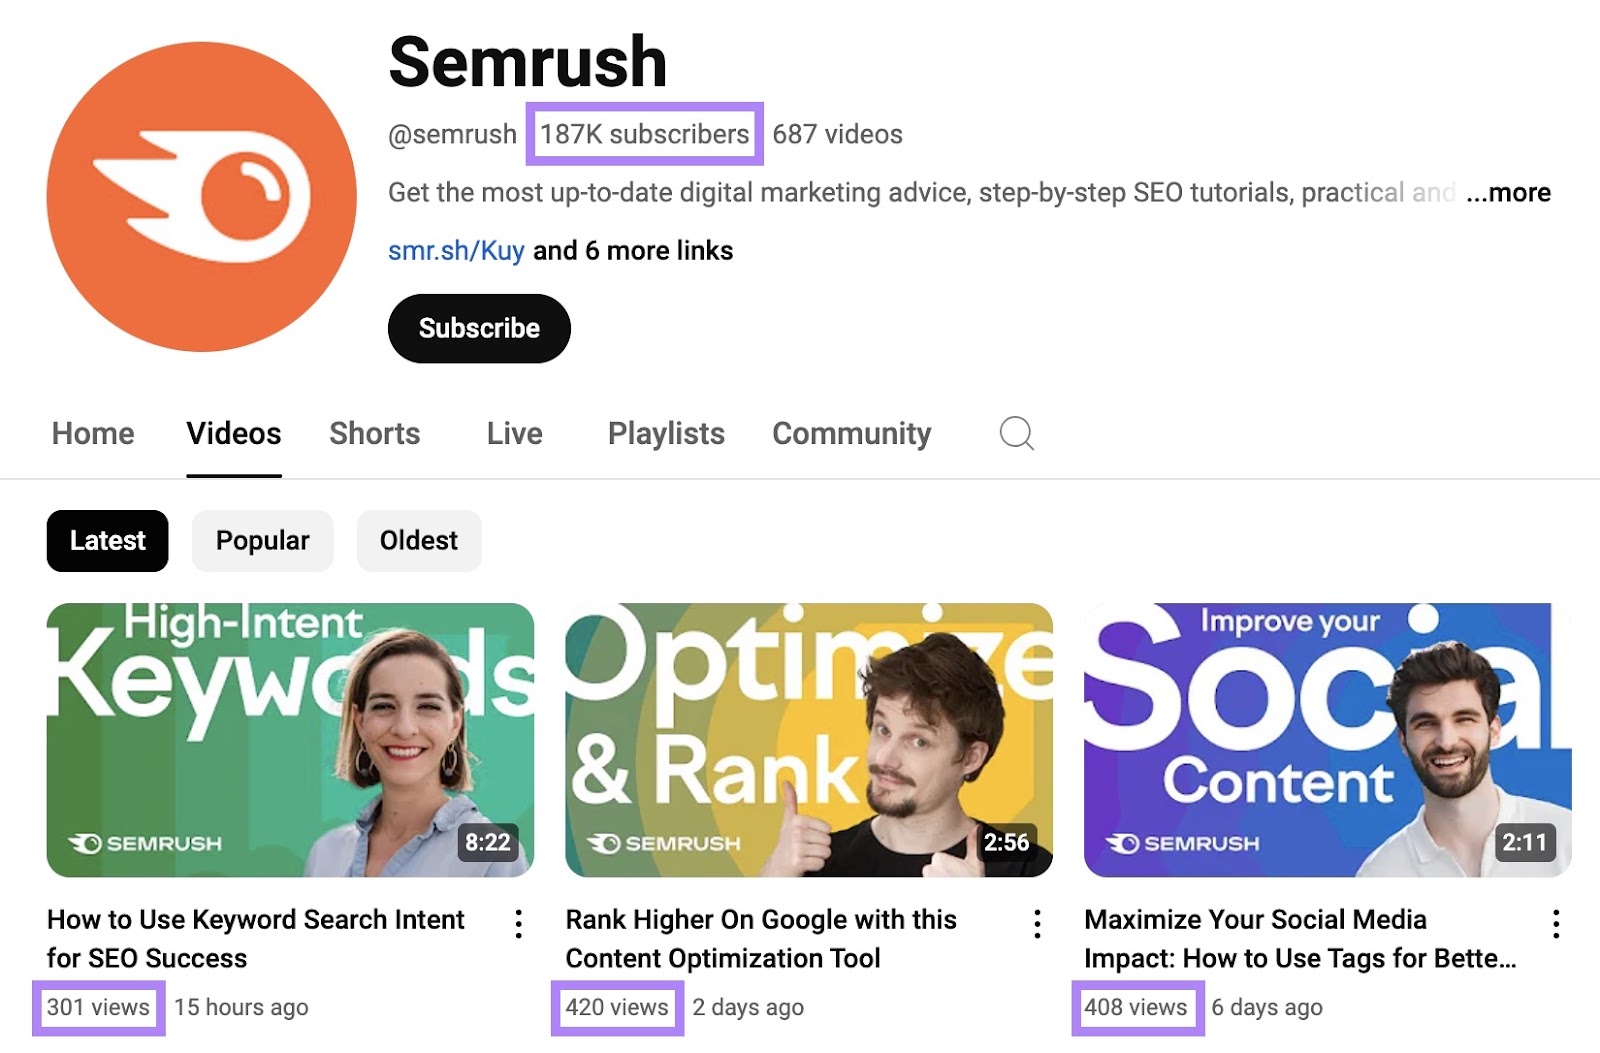The width and height of the screenshot is (1600, 1053).
Task: Open options menu for High-Intent Keywords video
Action: [519, 926]
